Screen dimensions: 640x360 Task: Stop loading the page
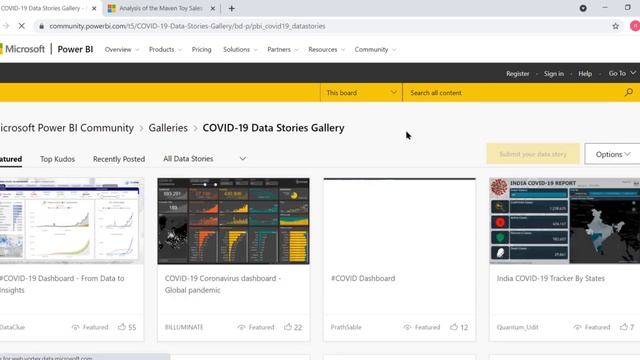(22, 26)
